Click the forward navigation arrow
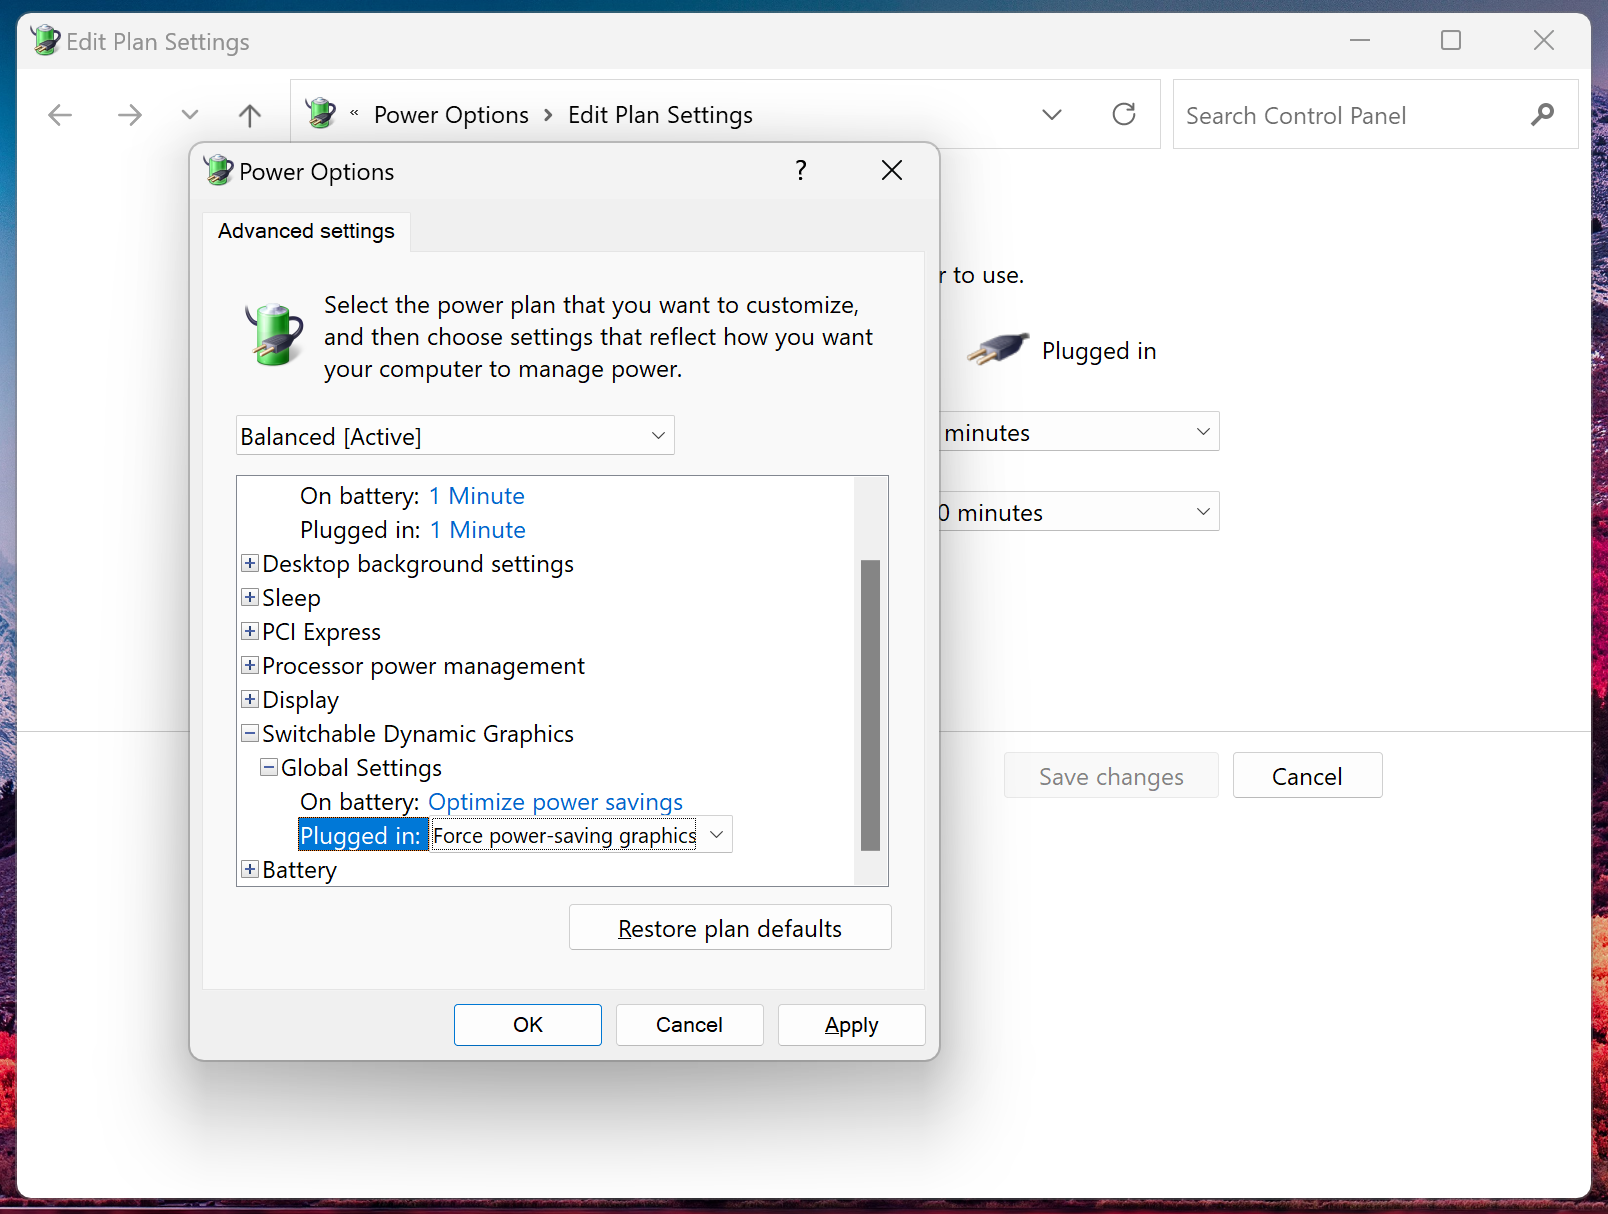This screenshot has height=1214, width=1608. point(130,114)
